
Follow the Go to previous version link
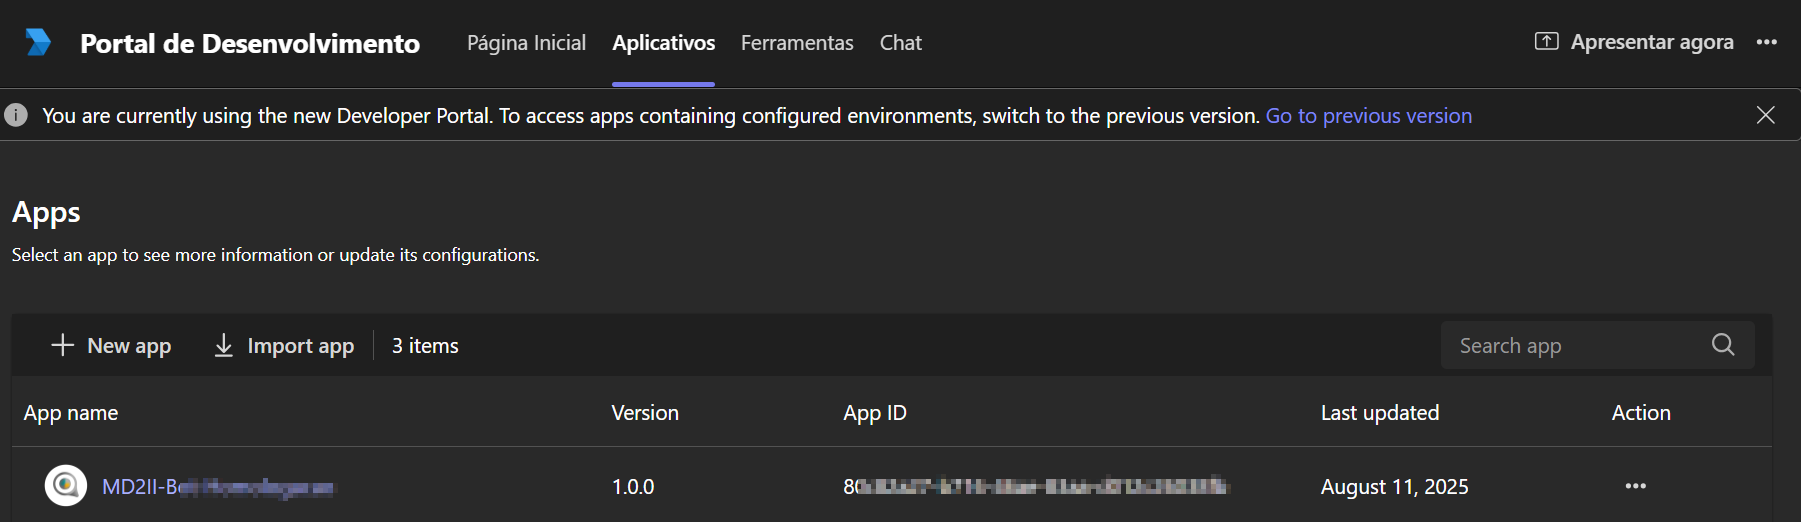pyautogui.click(x=1368, y=116)
